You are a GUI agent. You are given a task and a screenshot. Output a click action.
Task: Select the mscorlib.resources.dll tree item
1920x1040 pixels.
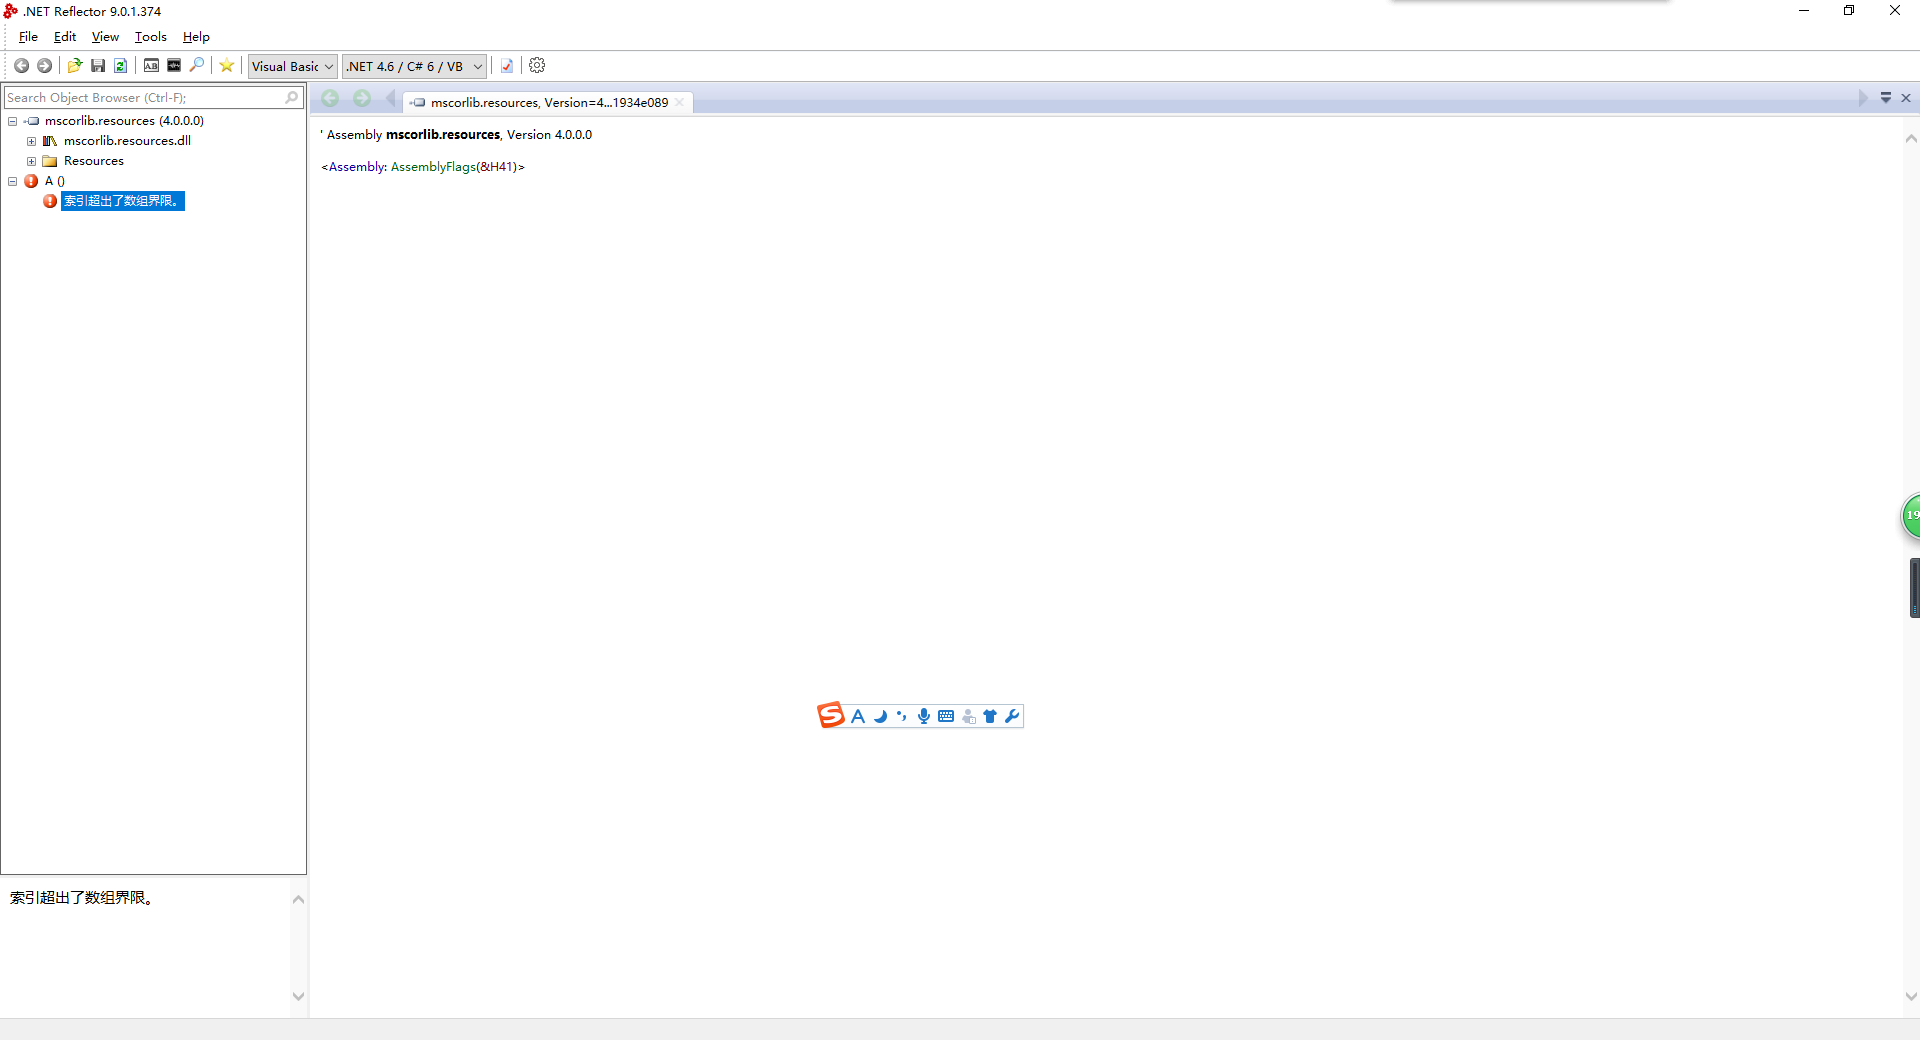click(127, 141)
